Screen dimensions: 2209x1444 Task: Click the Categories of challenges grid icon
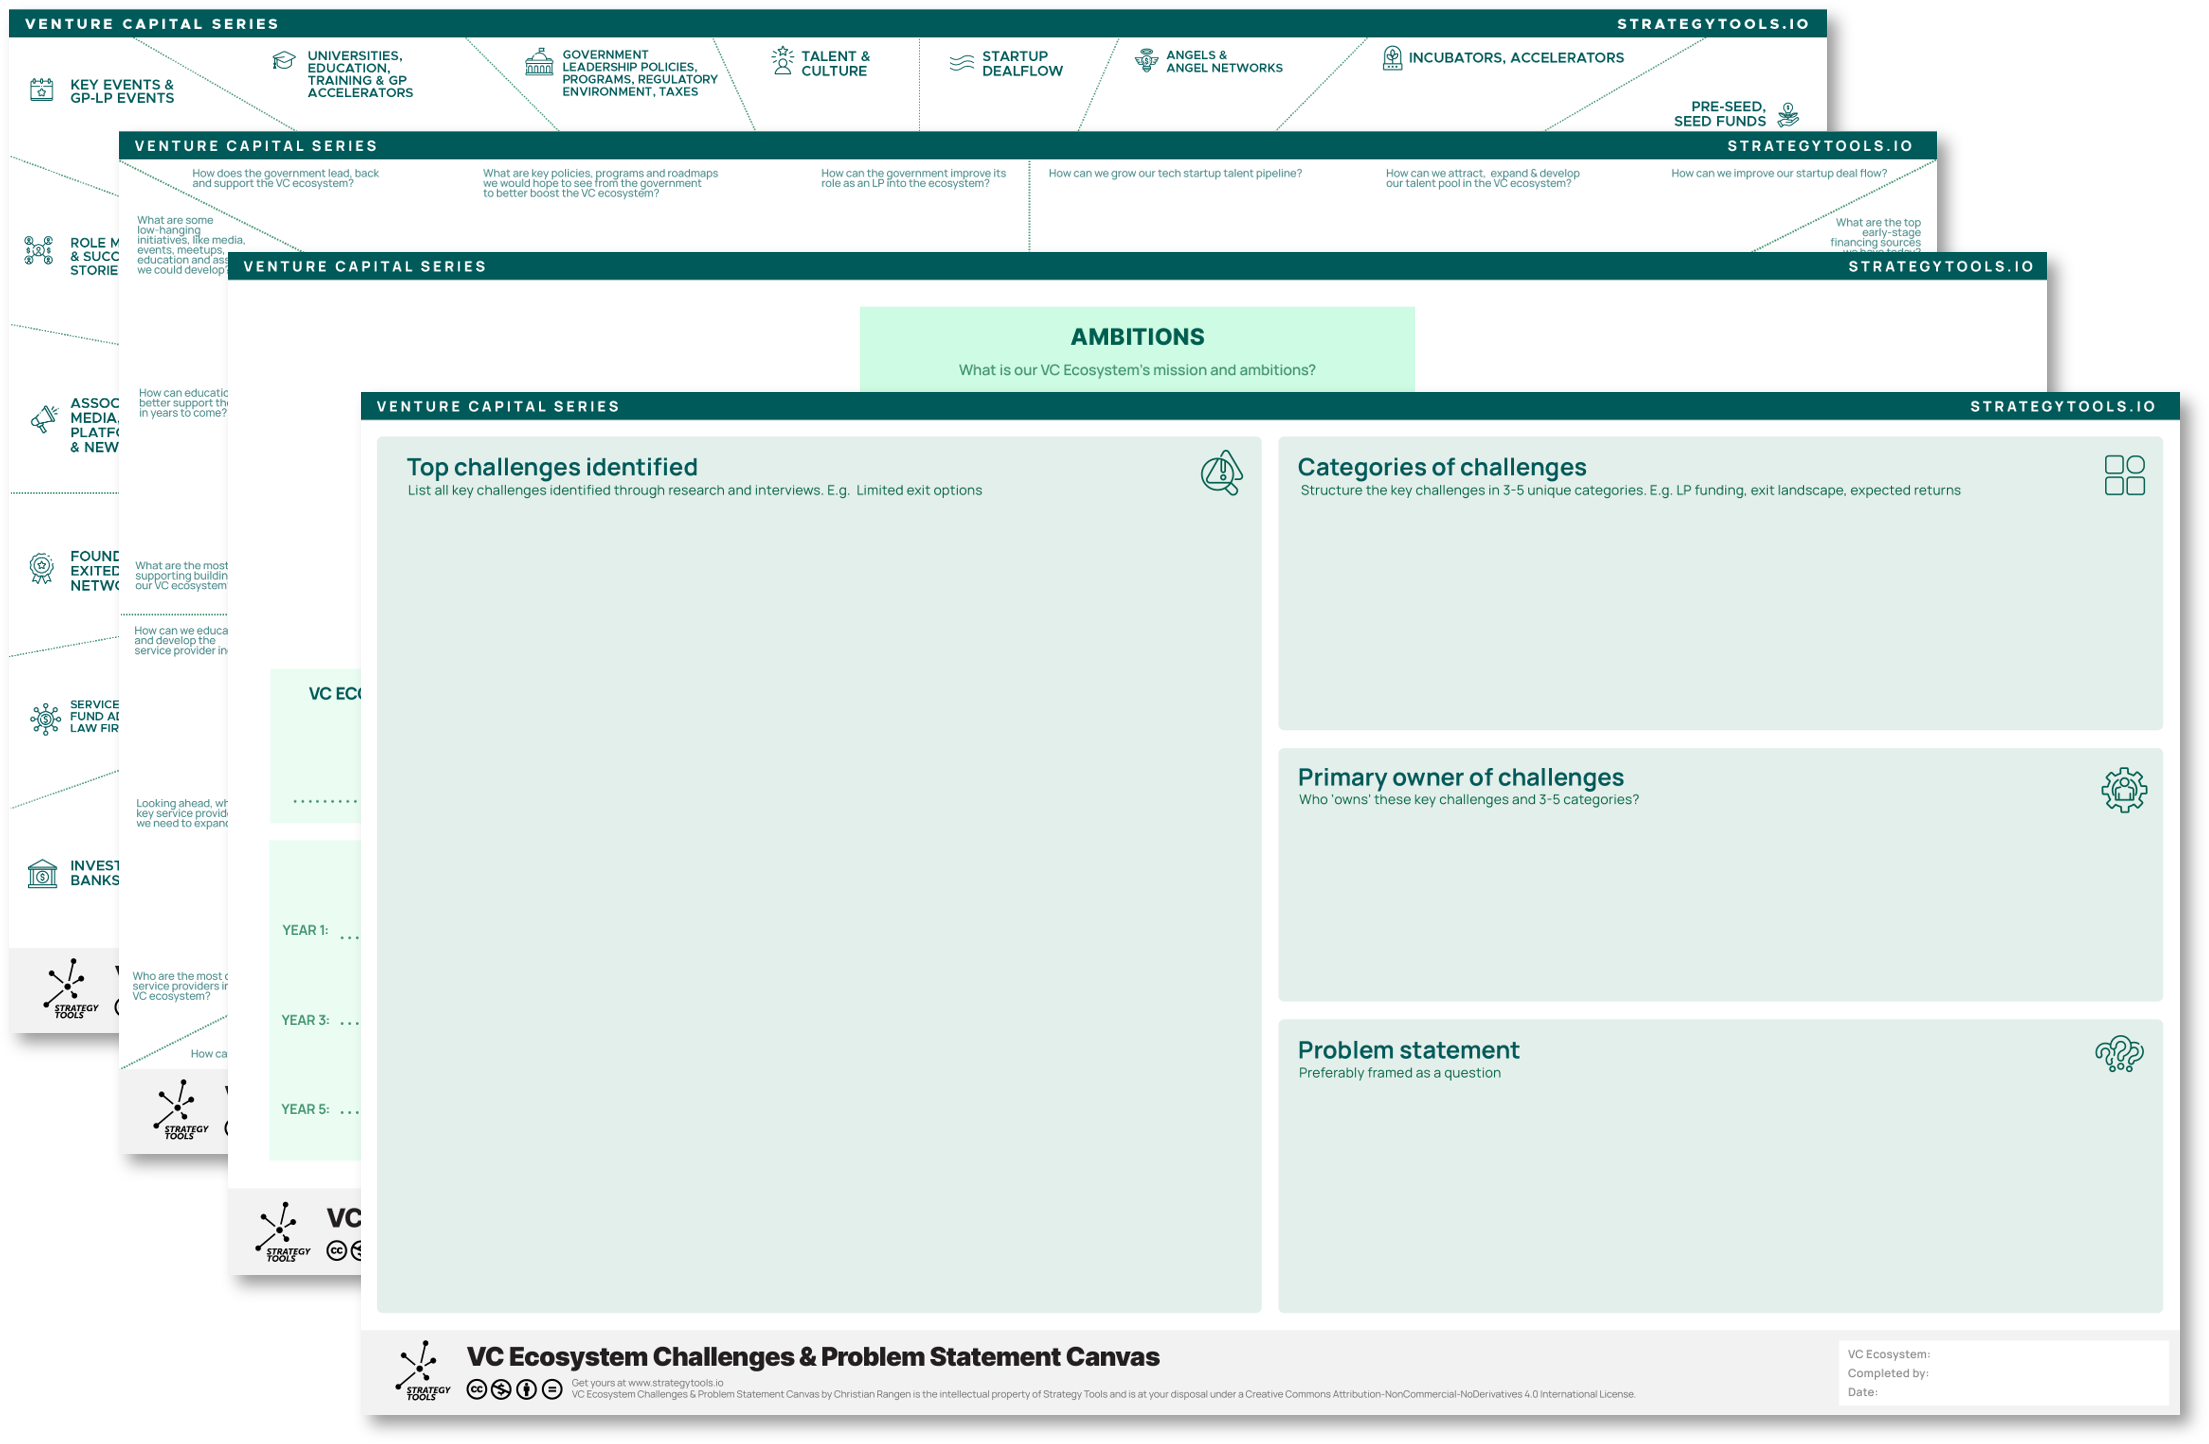[2124, 475]
